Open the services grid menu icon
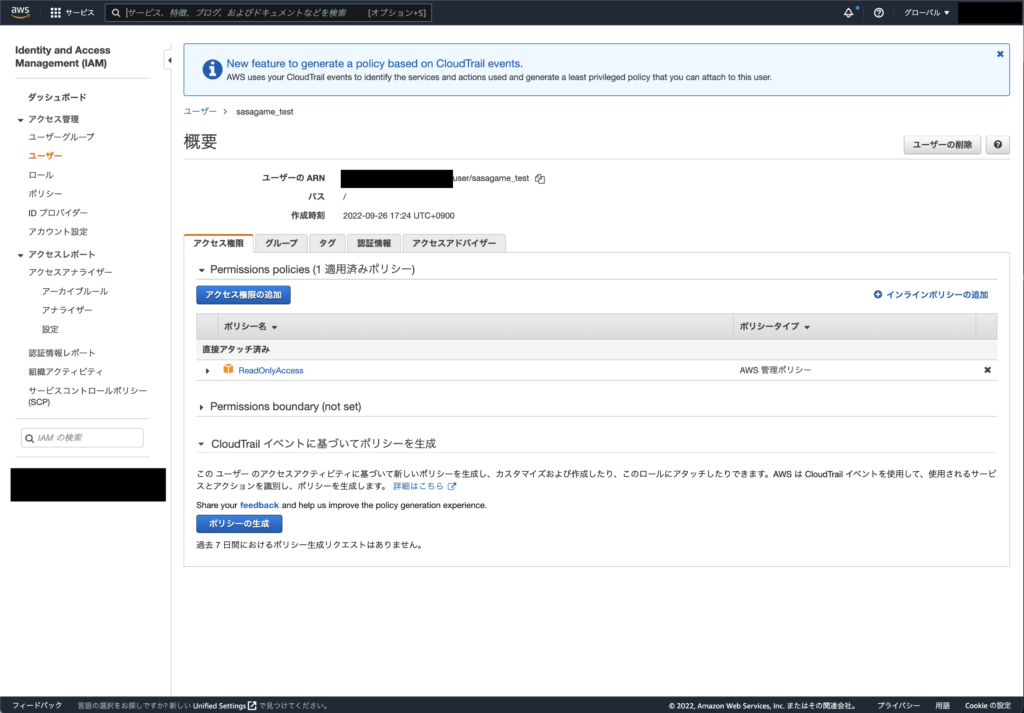Viewport: 1024px width, 713px height. coord(55,13)
